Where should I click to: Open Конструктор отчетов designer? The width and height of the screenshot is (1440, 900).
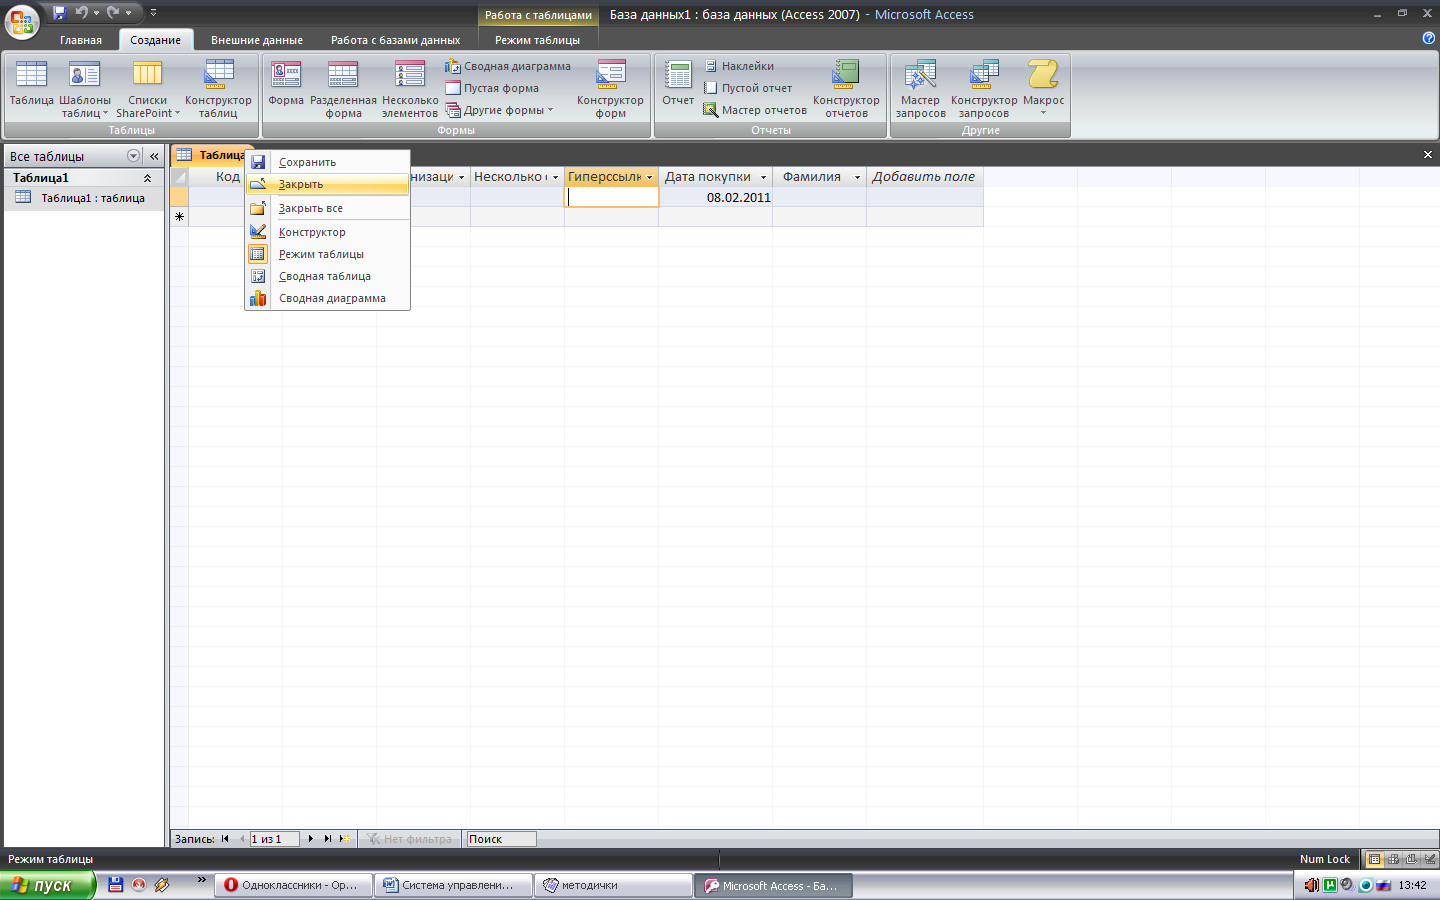point(846,89)
